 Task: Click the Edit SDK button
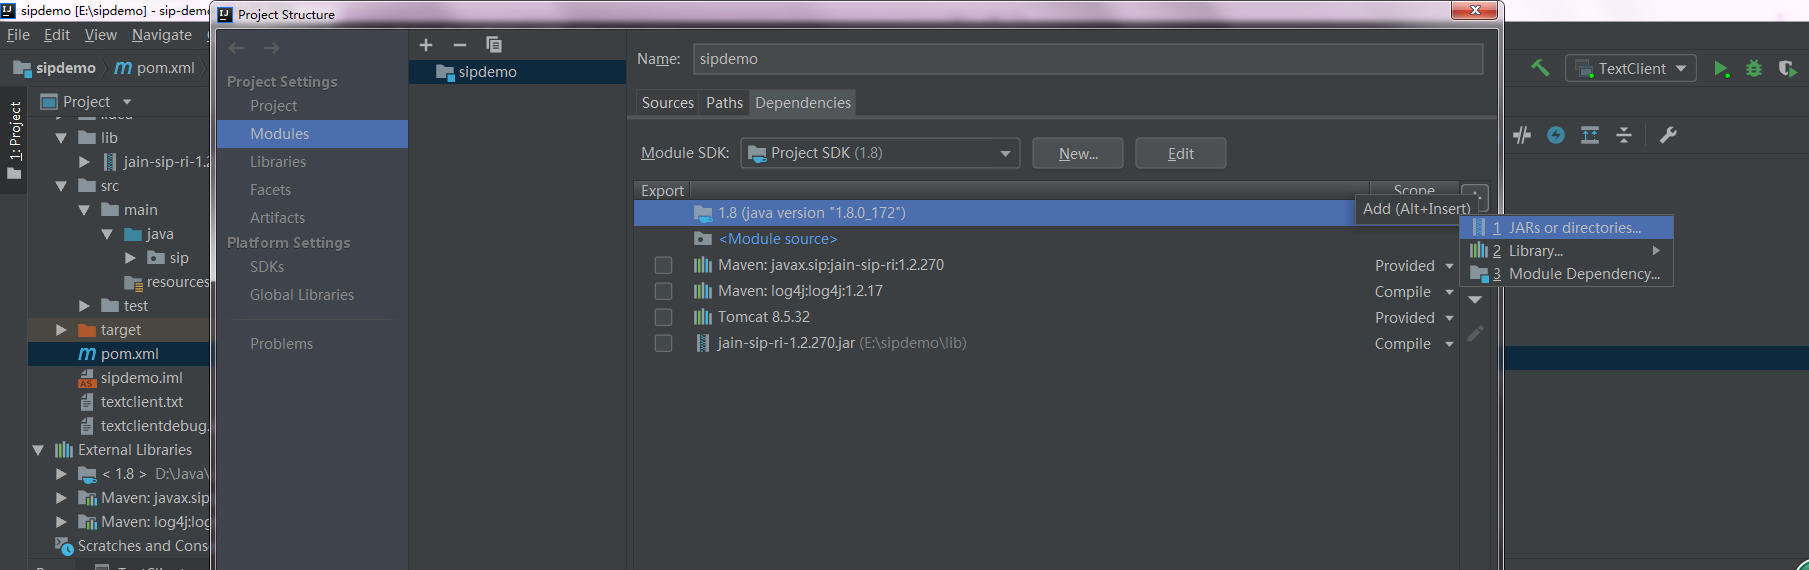[1181, 153]
